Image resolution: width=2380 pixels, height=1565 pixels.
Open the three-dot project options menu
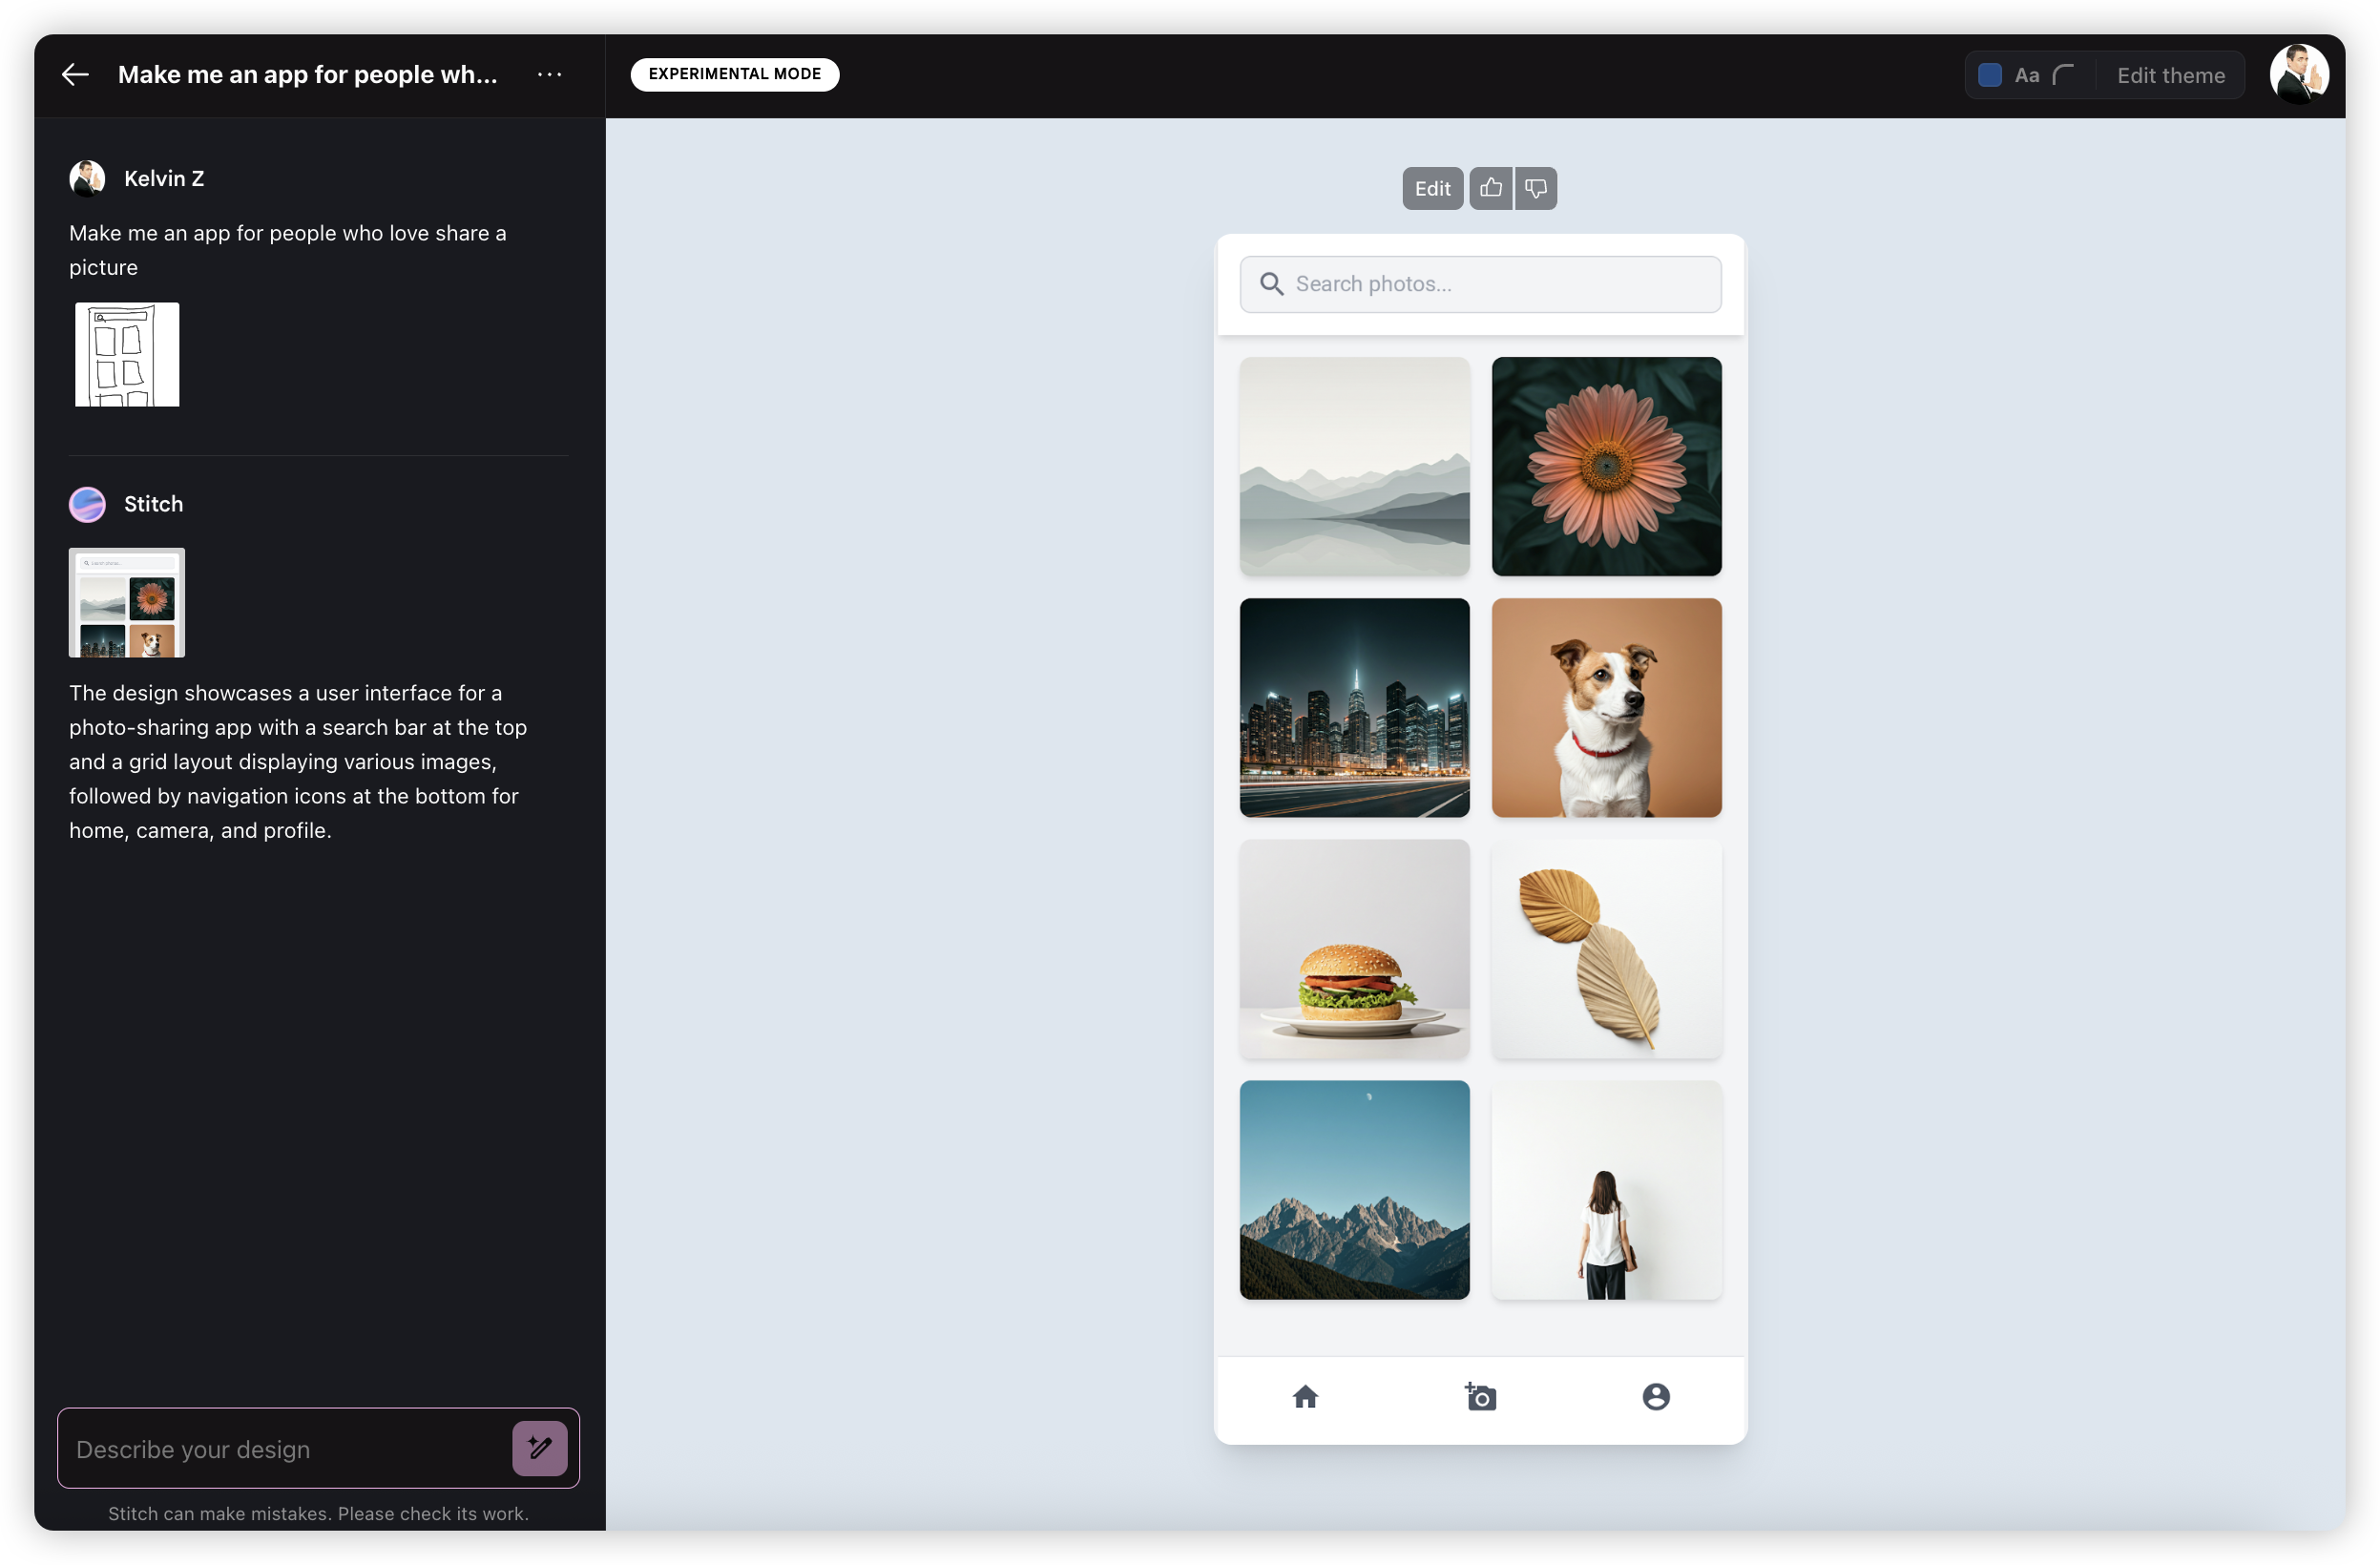549,75
